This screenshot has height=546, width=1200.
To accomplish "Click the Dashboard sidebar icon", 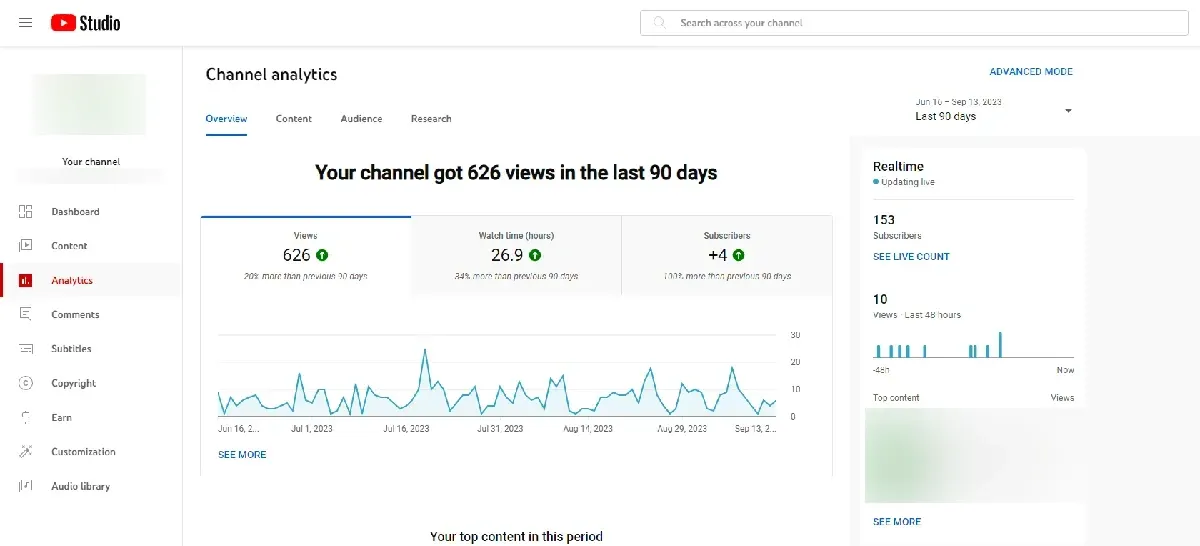I will [x=26, y=212].
